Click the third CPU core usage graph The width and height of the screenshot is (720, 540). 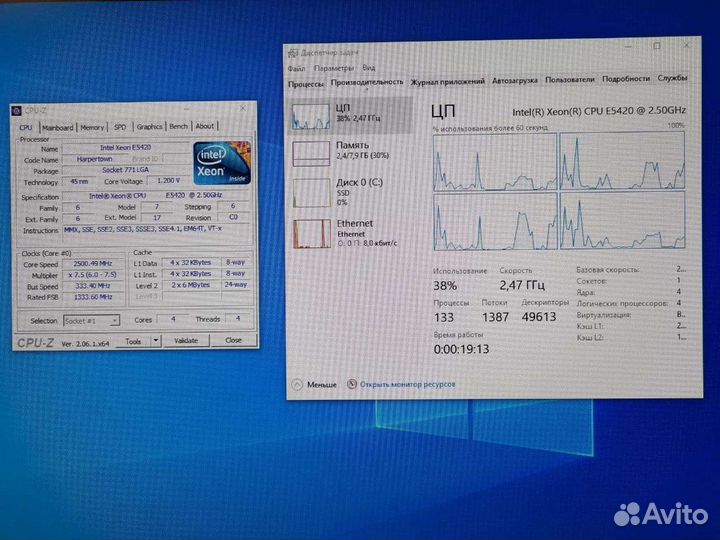(x=495, y=222)
